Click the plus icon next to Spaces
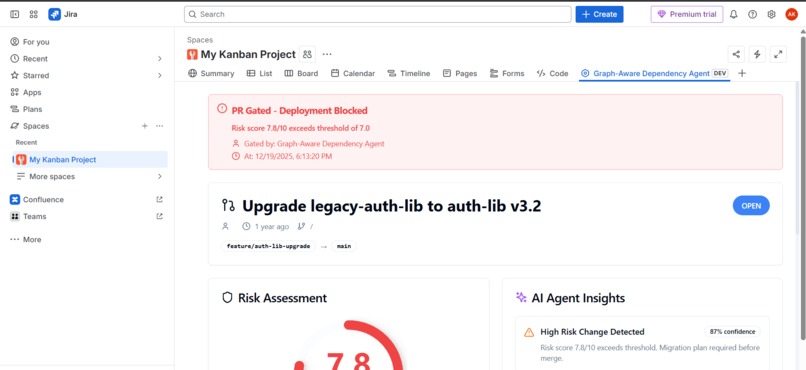Viewport: 806px width, 370px height. pos(144,126)
